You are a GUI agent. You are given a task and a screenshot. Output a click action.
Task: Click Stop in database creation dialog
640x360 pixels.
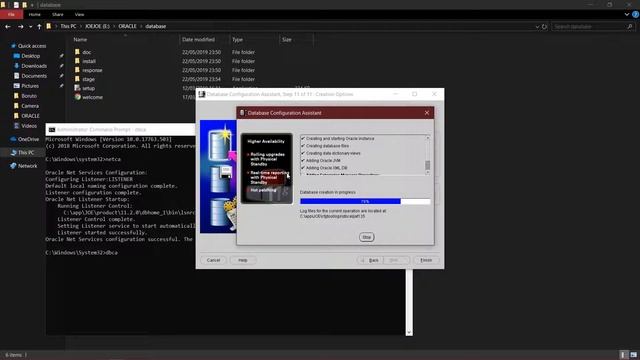coord(367,237)
